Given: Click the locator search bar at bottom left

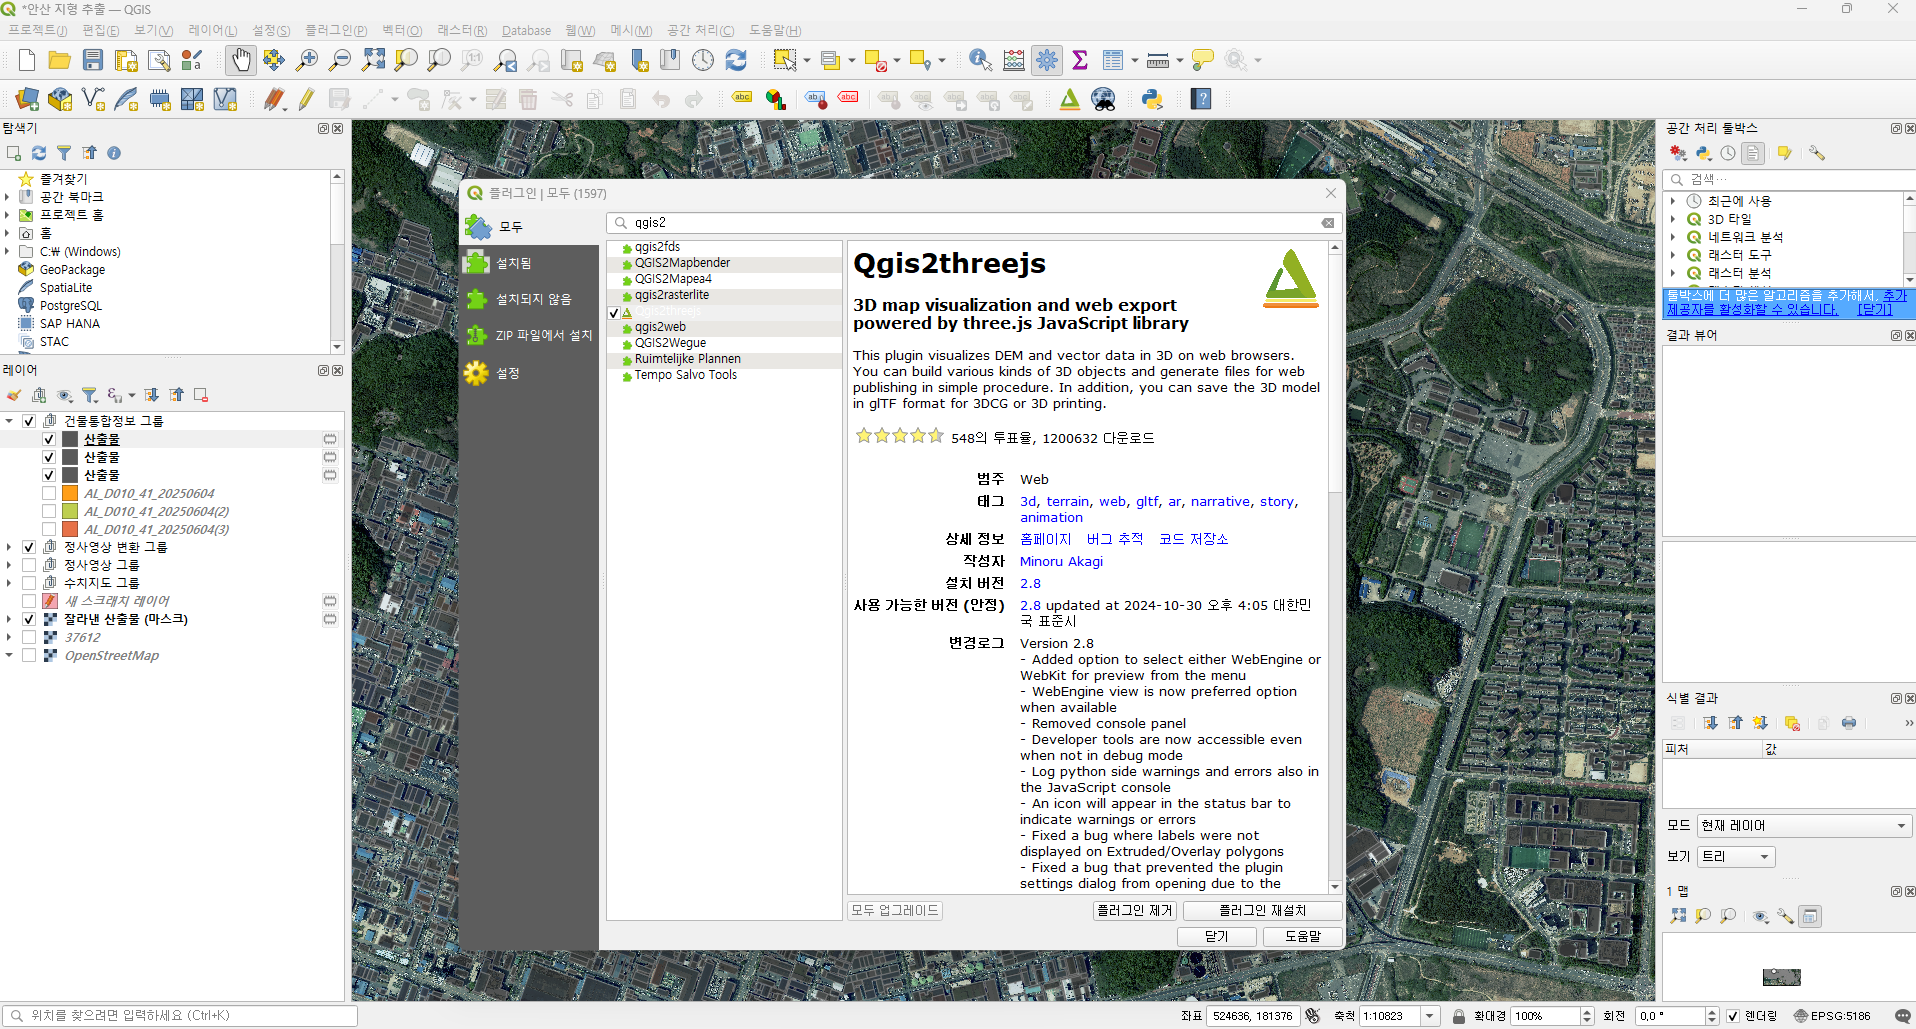Looking at the screenshot, I should (181, 1016).
